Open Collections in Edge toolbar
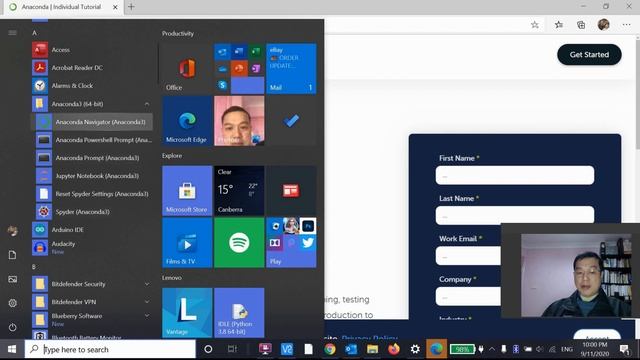640x360 pixels. tap(581, 25)
